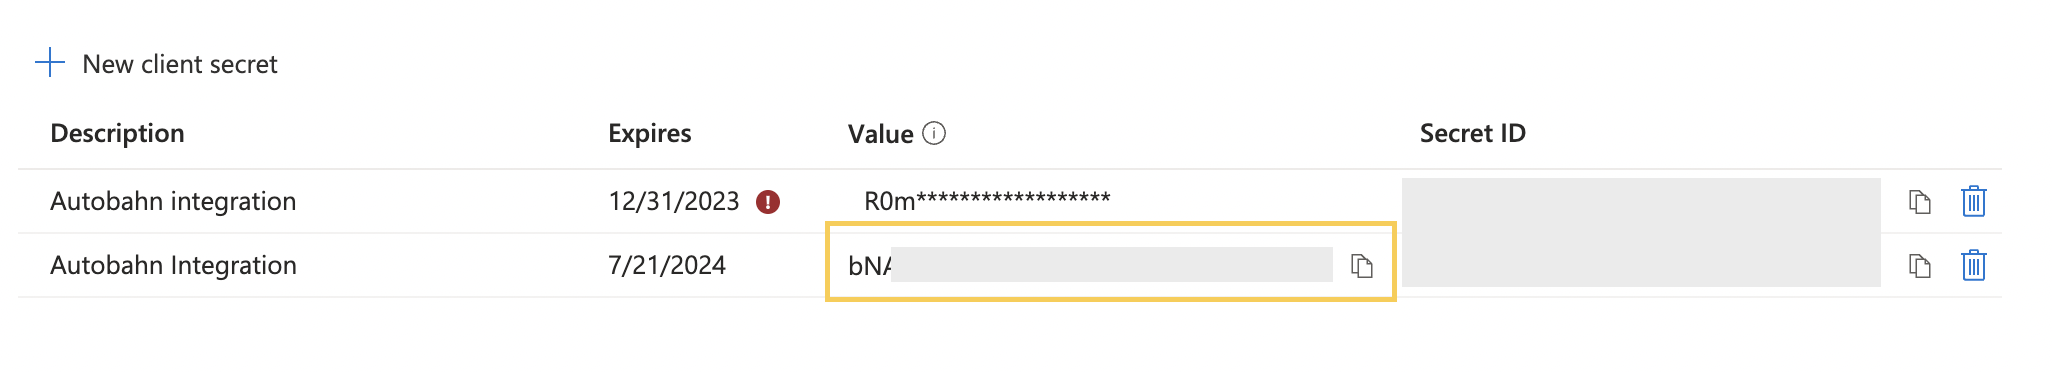The image size is (2052, 372).
Task: Select the Description column header
Action: coord(117,133)
